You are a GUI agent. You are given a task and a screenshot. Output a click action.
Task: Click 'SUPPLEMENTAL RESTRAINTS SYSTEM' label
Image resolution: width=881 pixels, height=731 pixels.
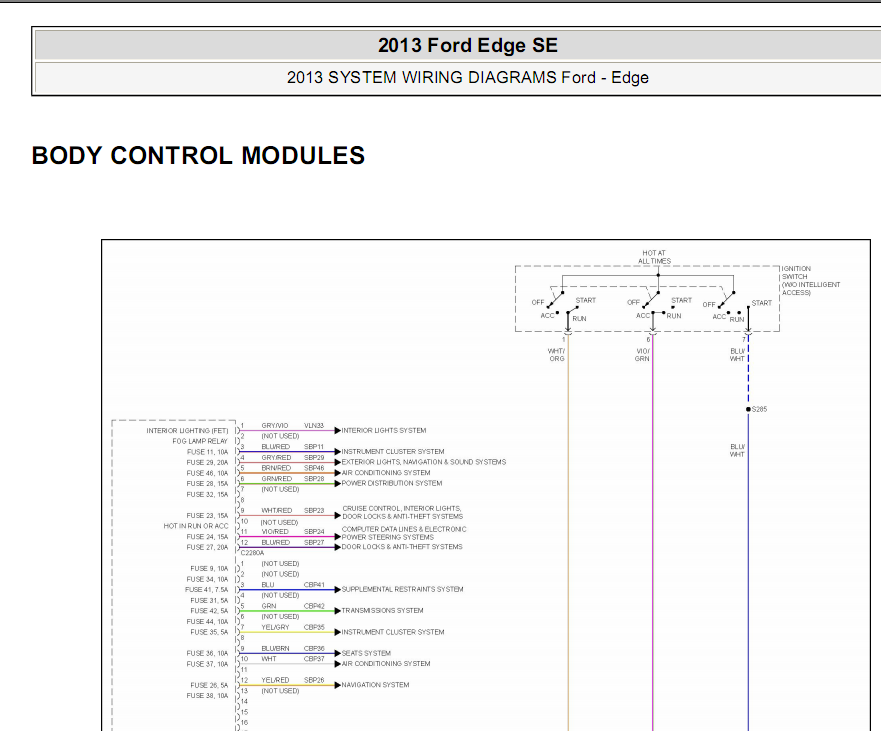(402, 589)
